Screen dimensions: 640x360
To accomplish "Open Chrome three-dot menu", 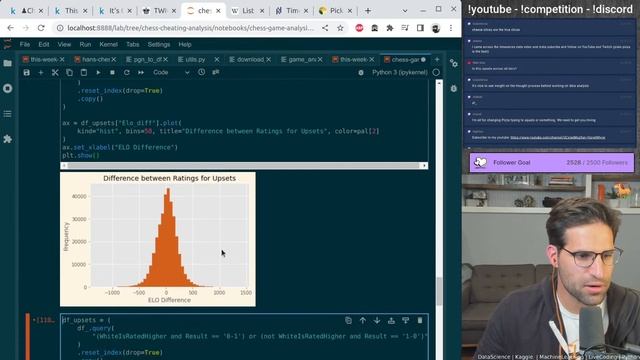I will [x=451, y=28].
